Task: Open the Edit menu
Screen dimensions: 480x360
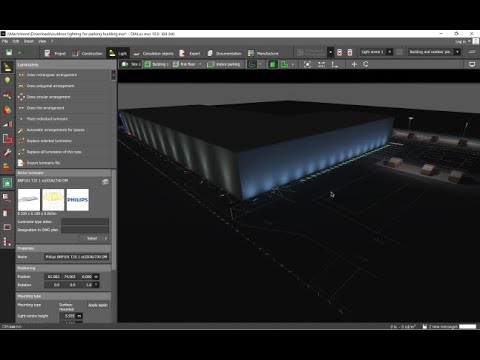Action: [16, 41]
